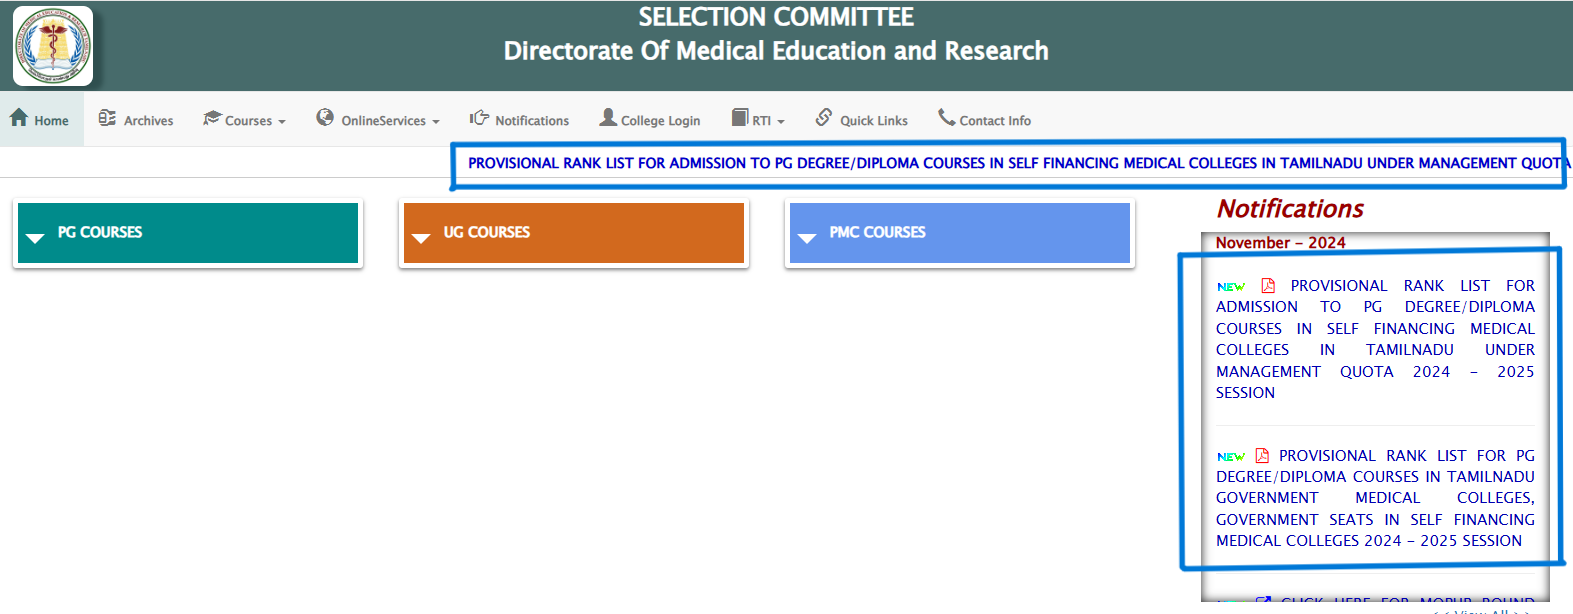This screenshot has height=614, width=1573.
Task: Open the Management Quota rank list notification link
Action: tap(1375, 339)
